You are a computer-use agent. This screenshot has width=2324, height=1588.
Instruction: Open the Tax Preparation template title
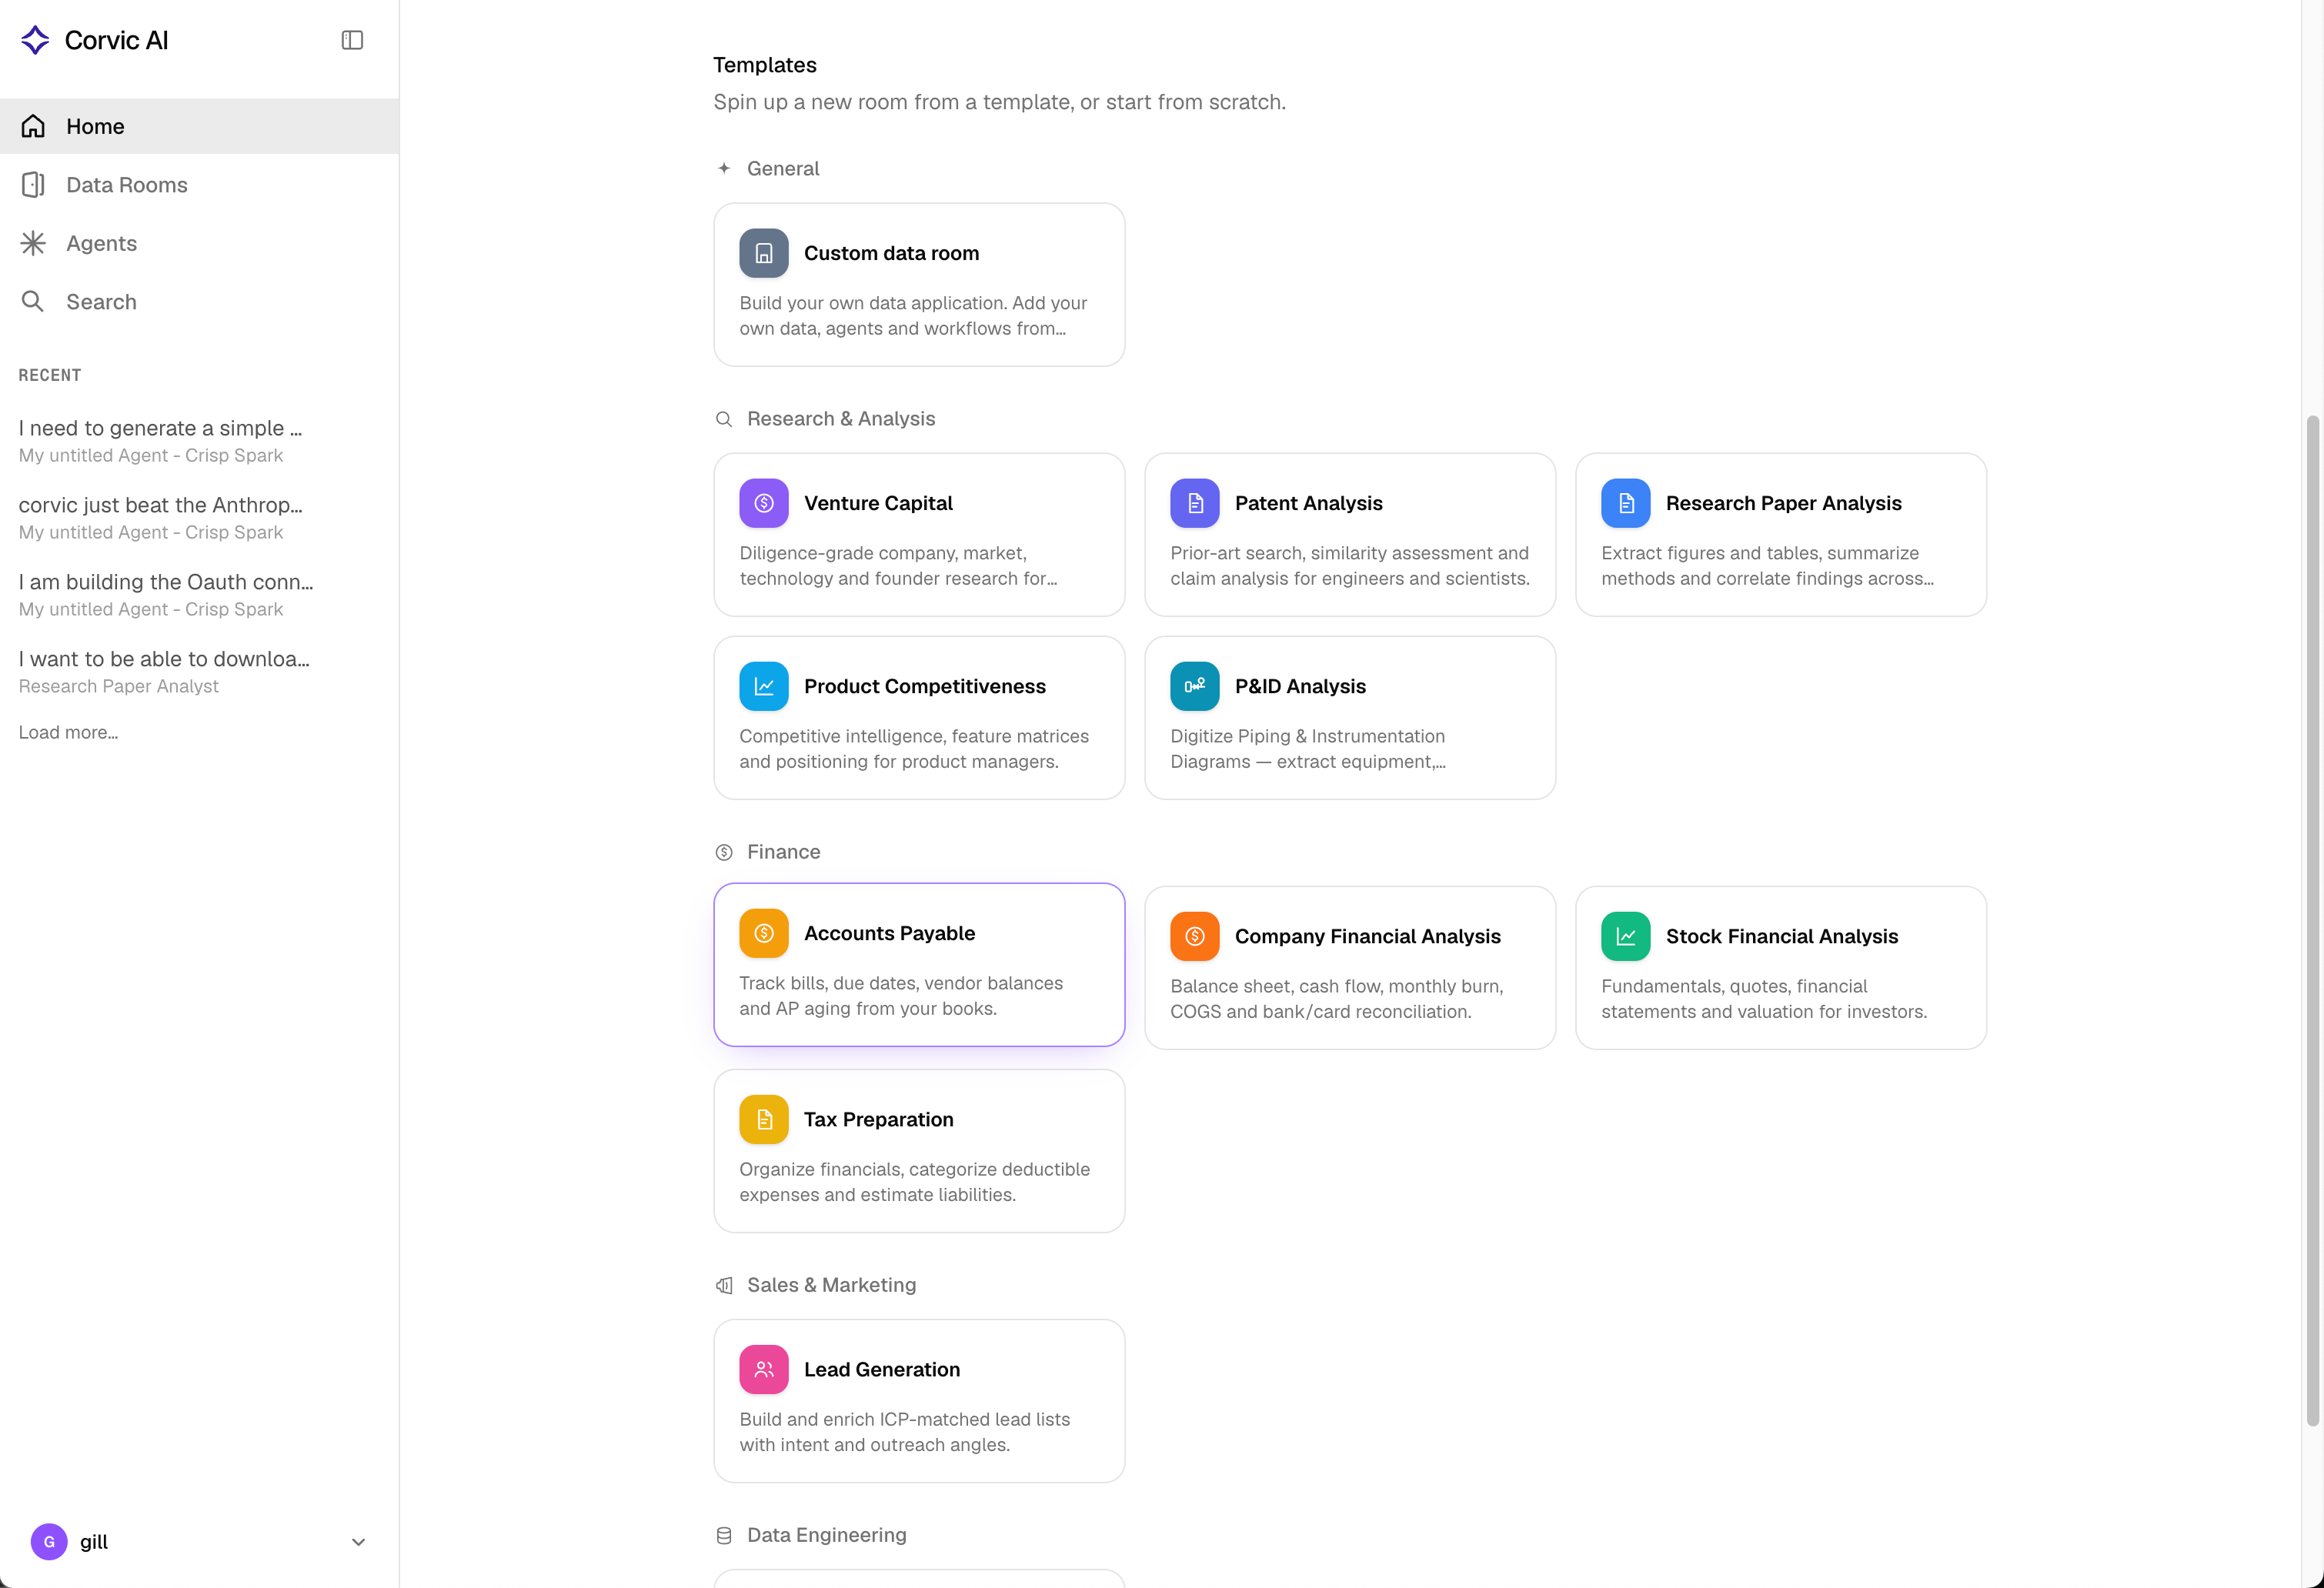click(x=878, y=1119)
